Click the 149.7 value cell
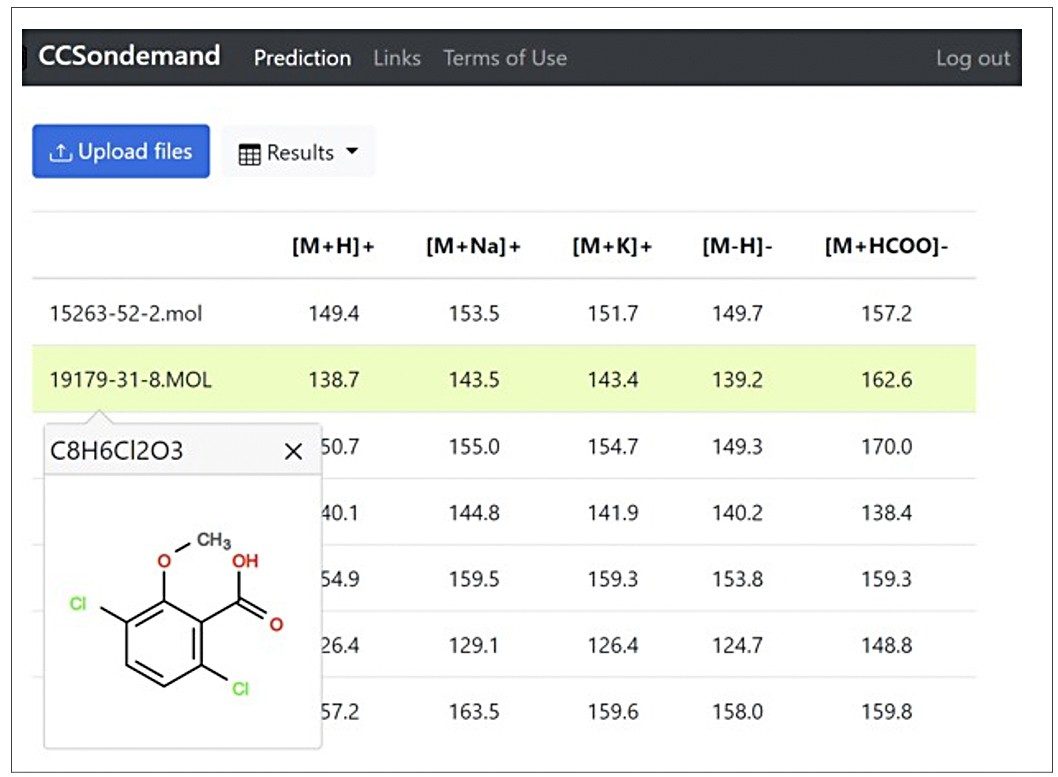This screenshot has width=1058, height=777. [x=737, y=314]
